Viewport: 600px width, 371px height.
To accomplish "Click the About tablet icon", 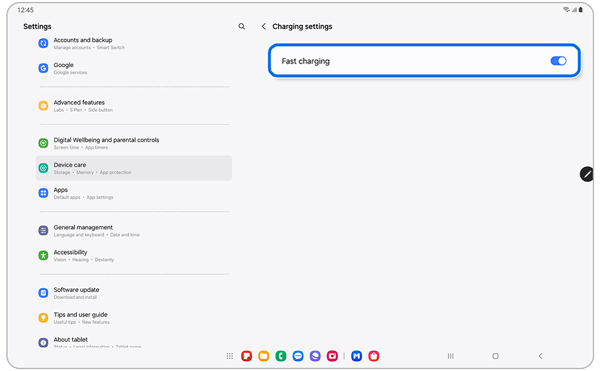I will (x=43, y=342).
